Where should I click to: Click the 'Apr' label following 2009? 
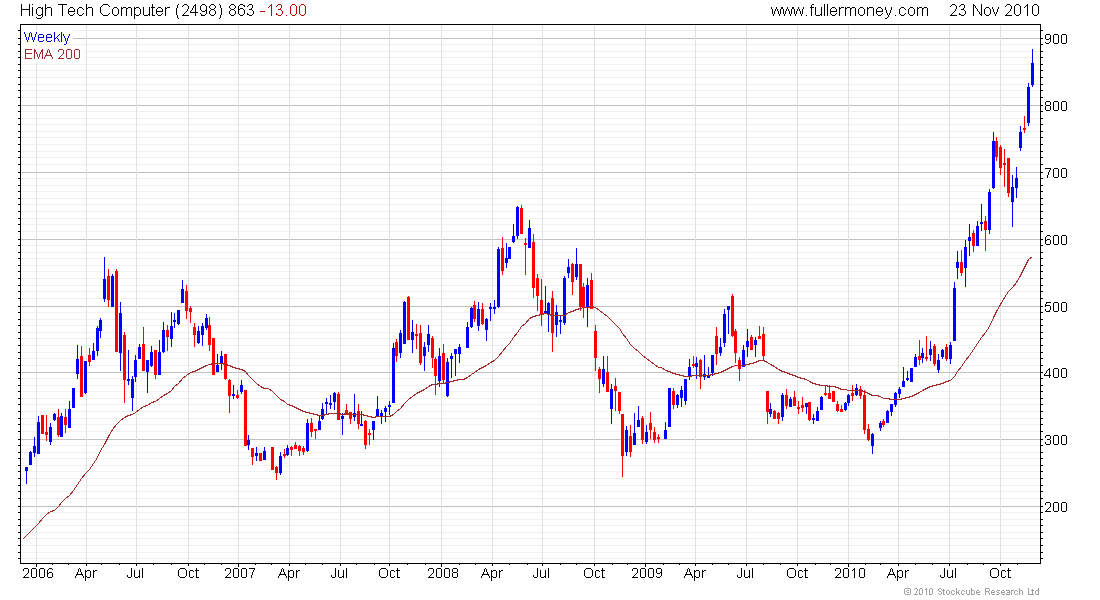coord(695,574)
